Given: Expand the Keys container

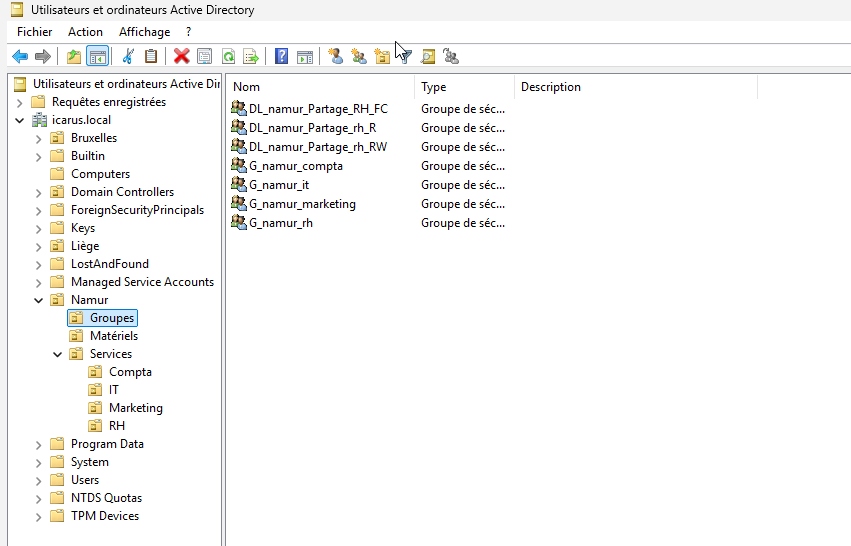Looking at the screenshot, I should click(39, 229).
